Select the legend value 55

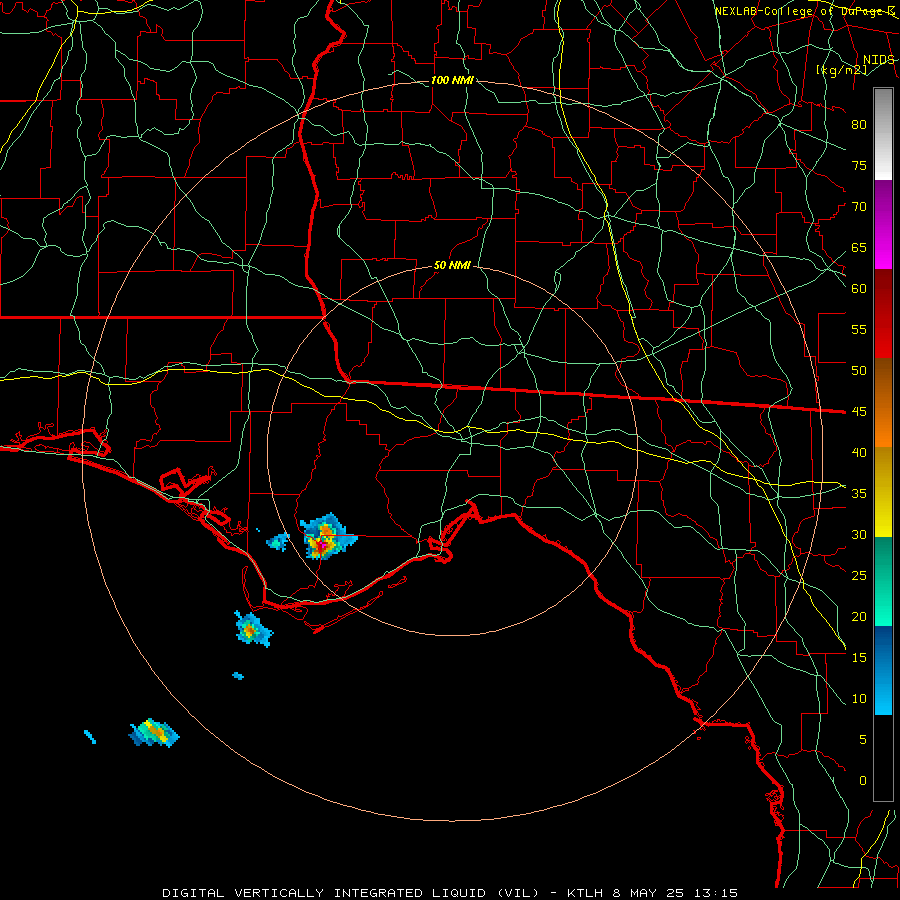click(859, 329)
